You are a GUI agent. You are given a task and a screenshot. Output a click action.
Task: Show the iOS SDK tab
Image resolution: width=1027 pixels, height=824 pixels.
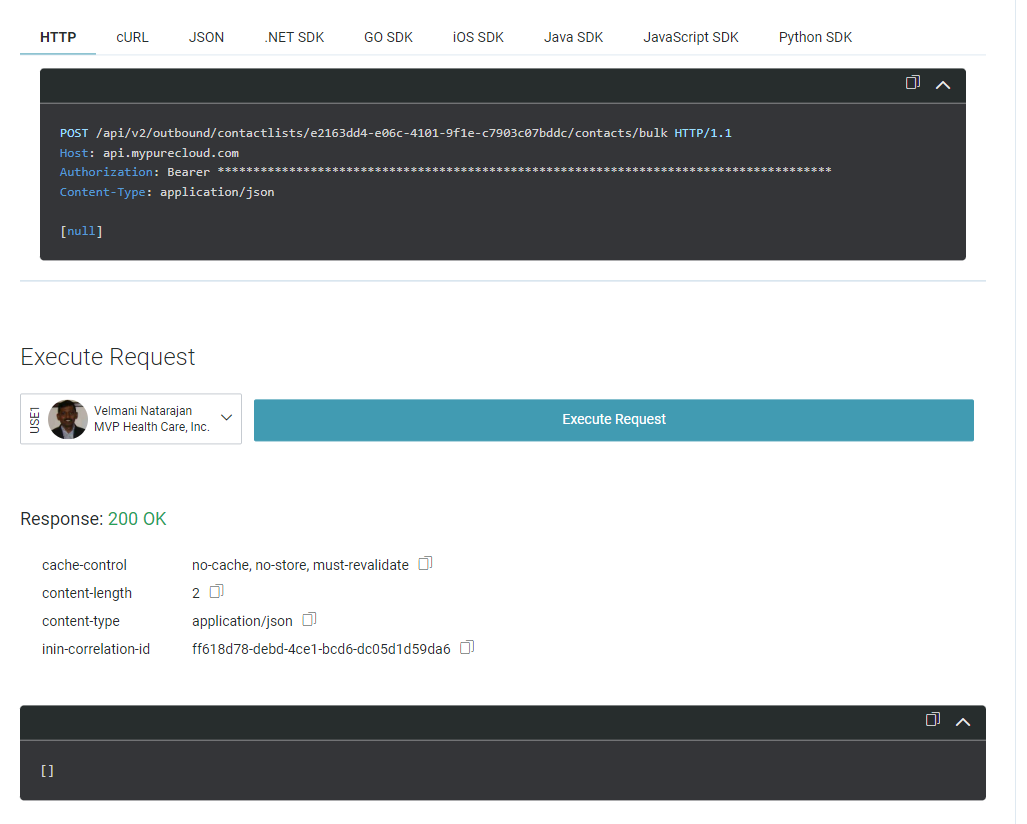pyautogui.click(x=478, y=37)
